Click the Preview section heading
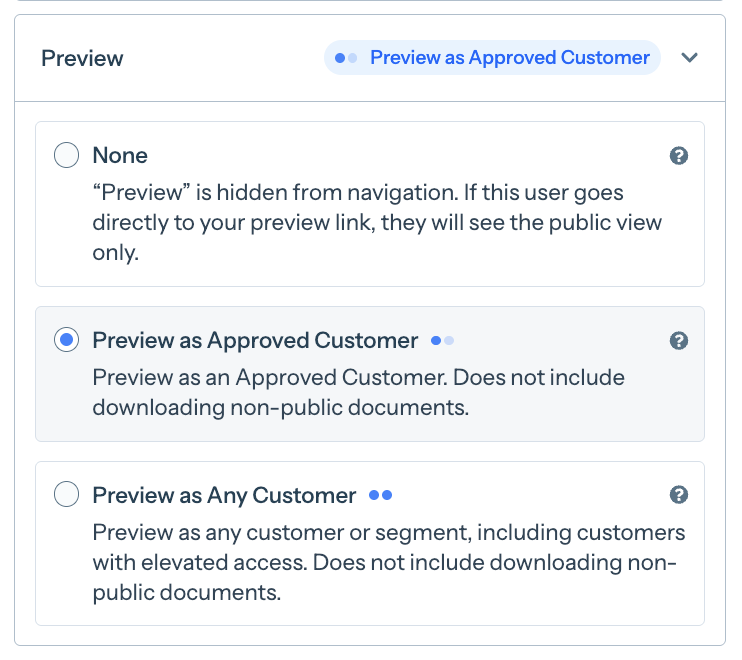The image size is (742, 660). pos(82,58)
